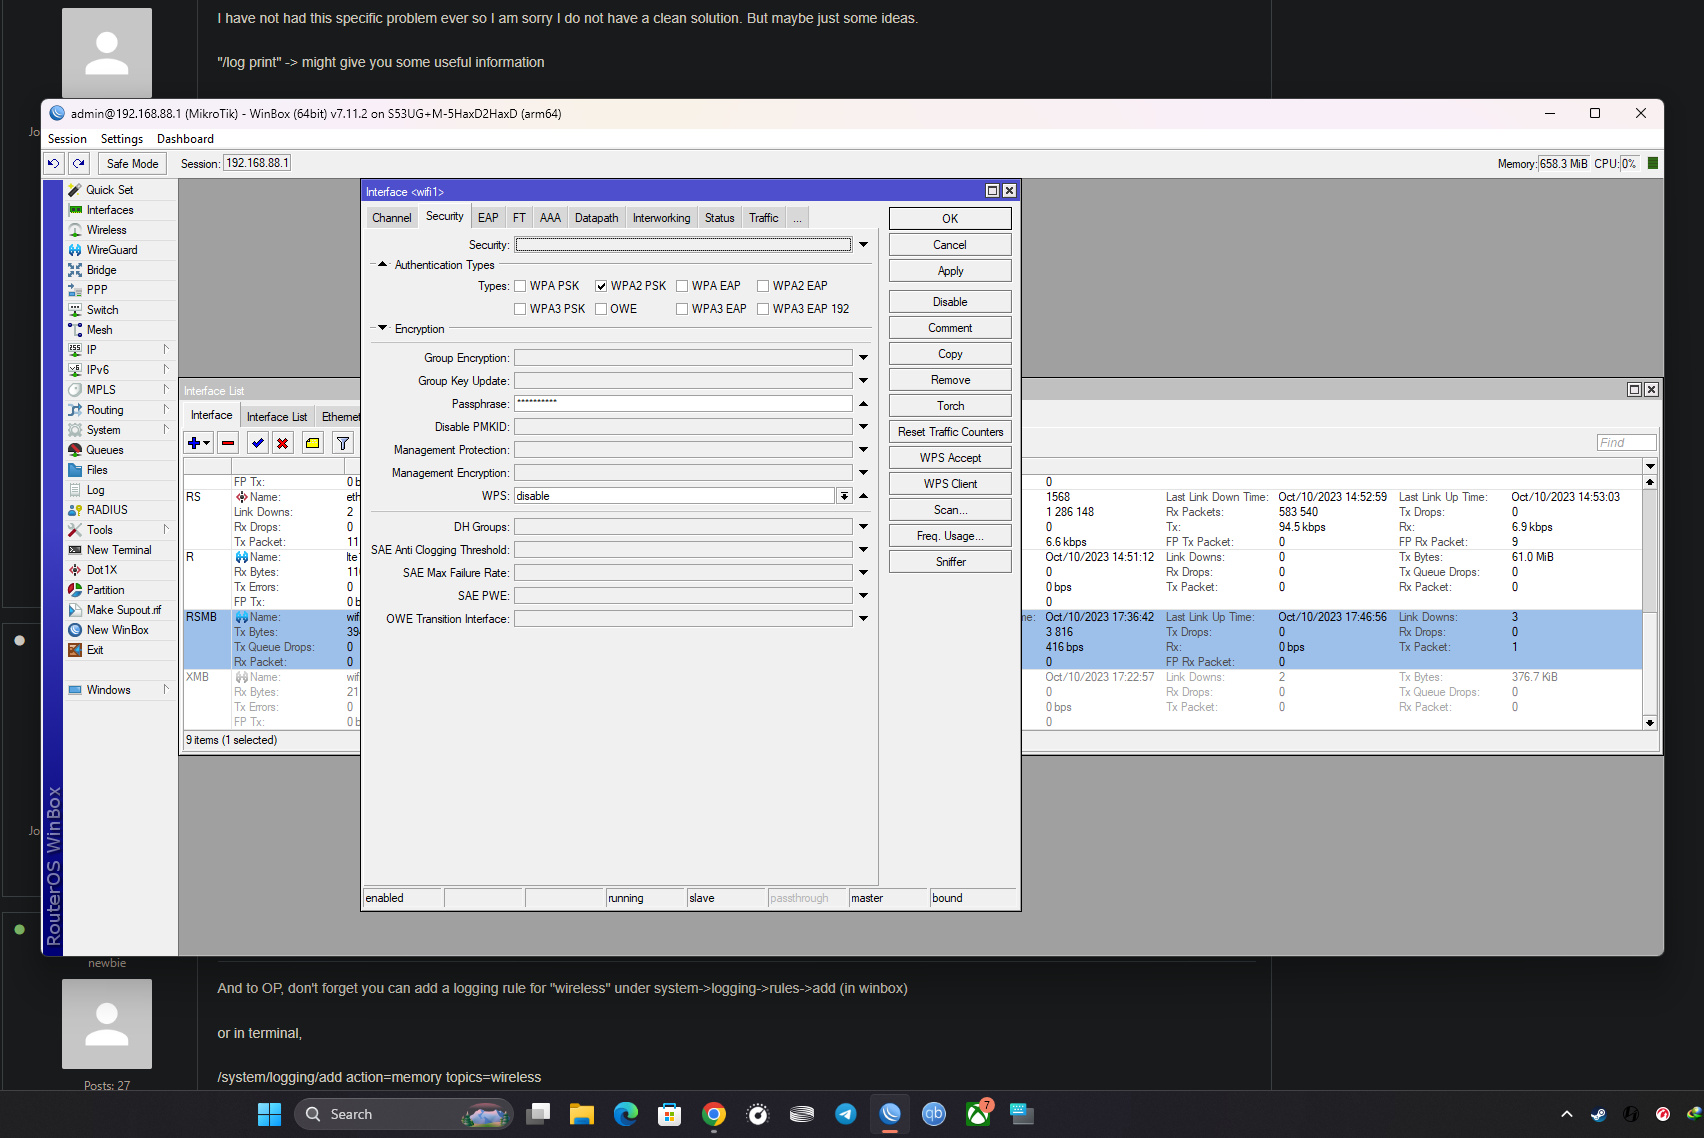Click Exit in sidebar
1704x1138 pixels.
(x=95, y=650)
